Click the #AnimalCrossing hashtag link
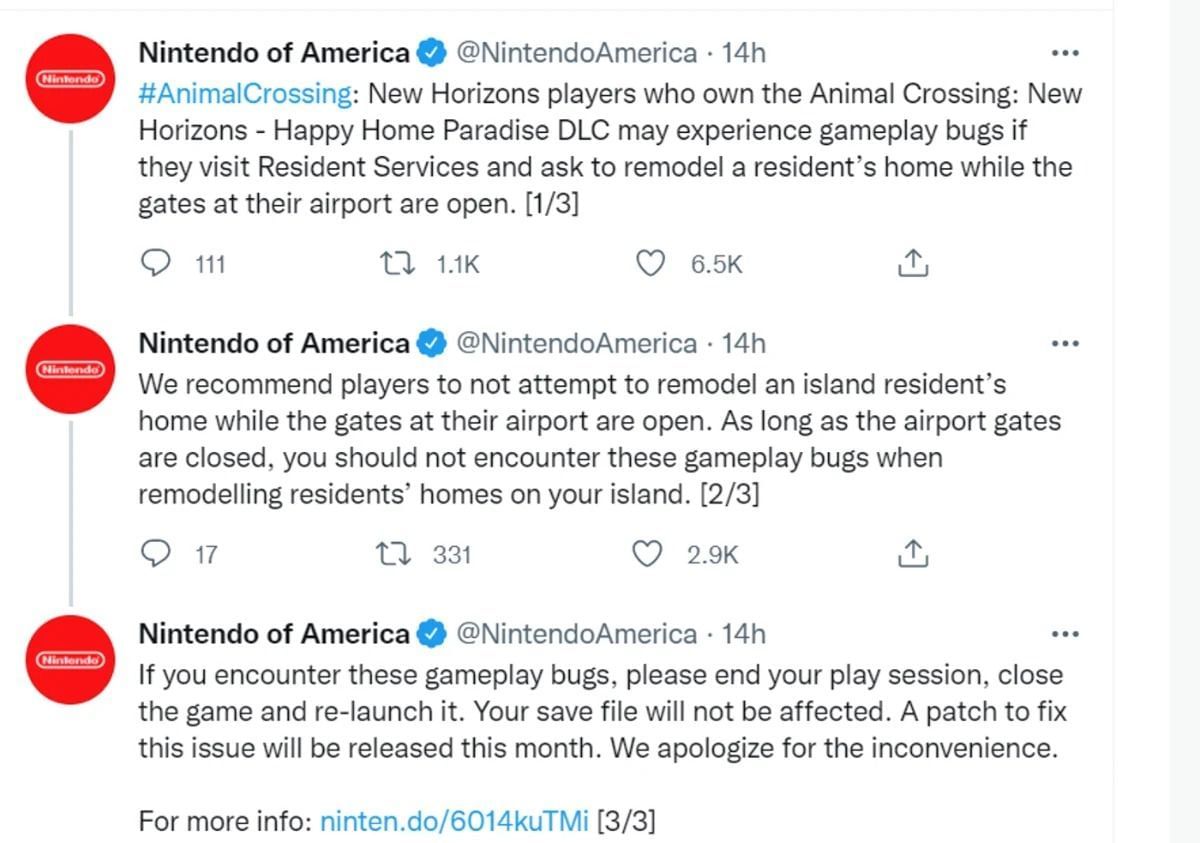 coord(245,94)
